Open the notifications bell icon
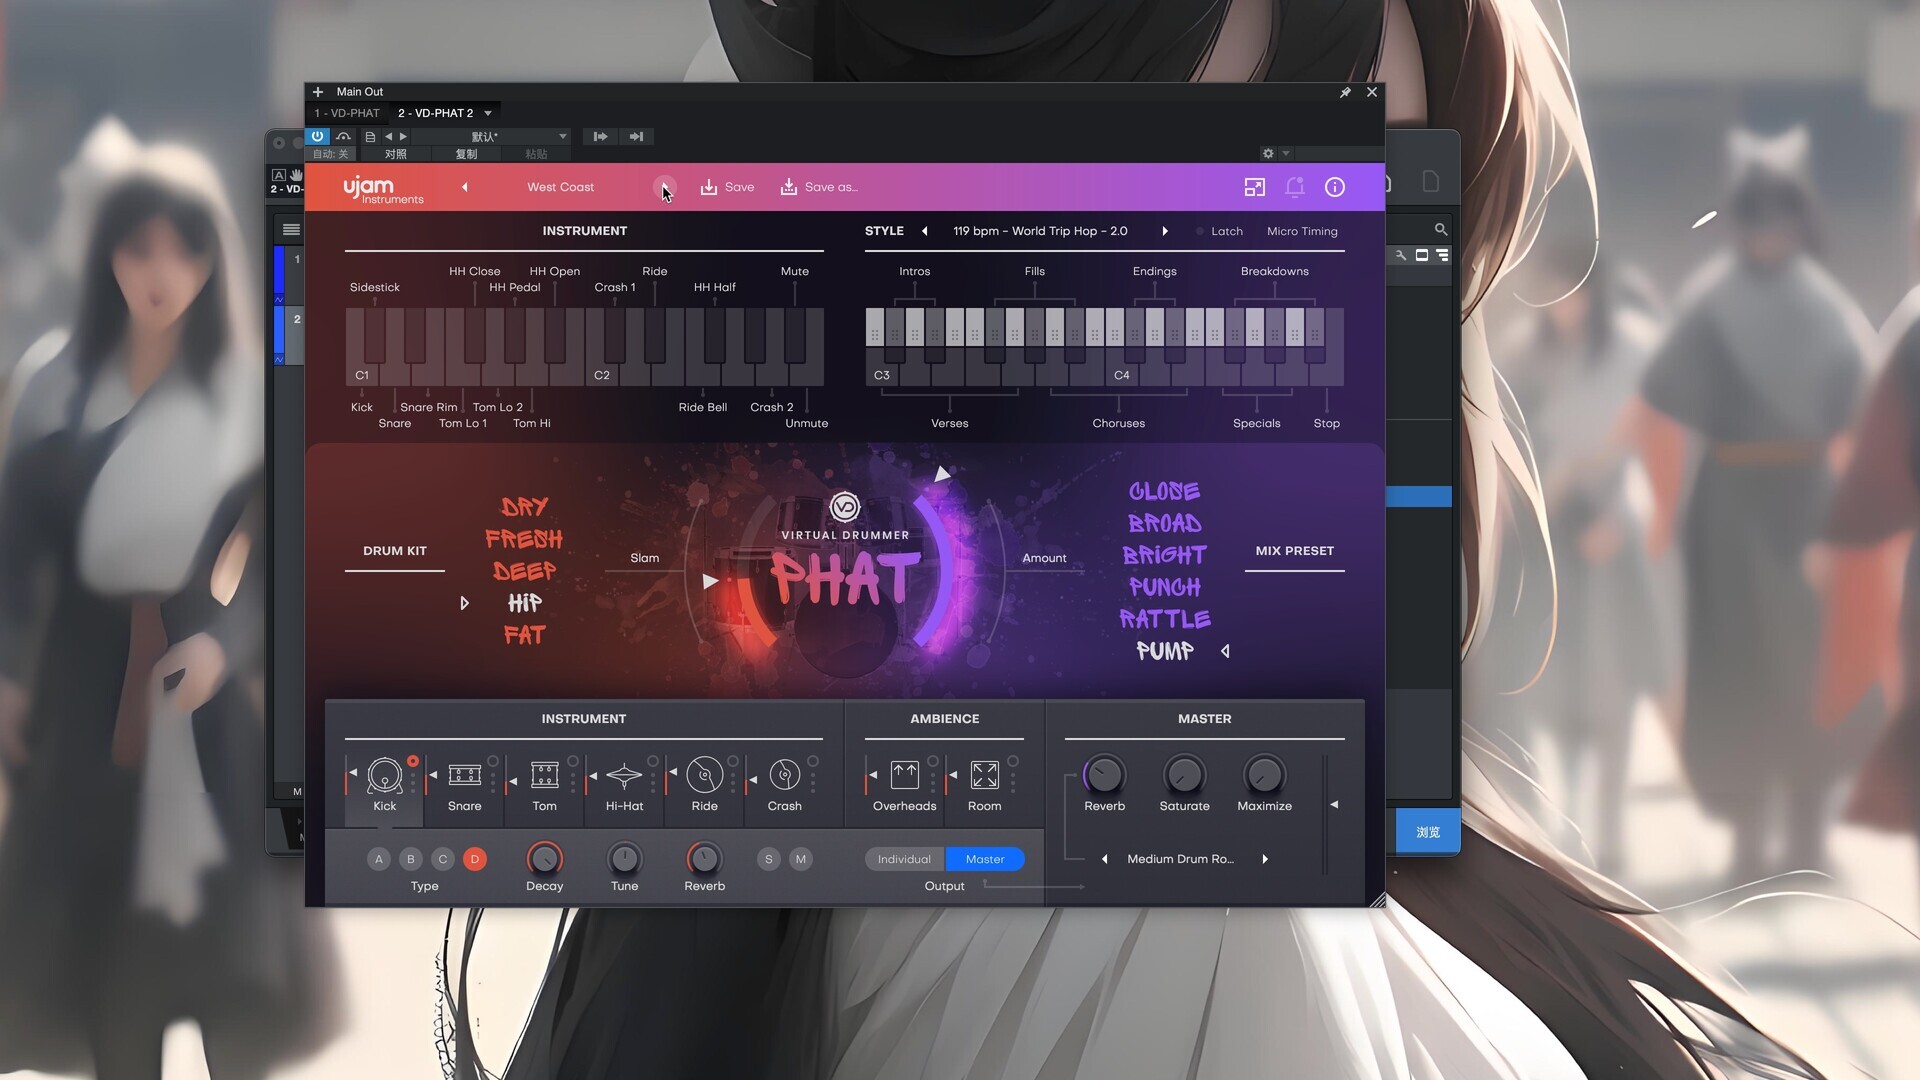Image resolution: width=1920 pixels, height=1080 pixels. [x=1295, y=187]
